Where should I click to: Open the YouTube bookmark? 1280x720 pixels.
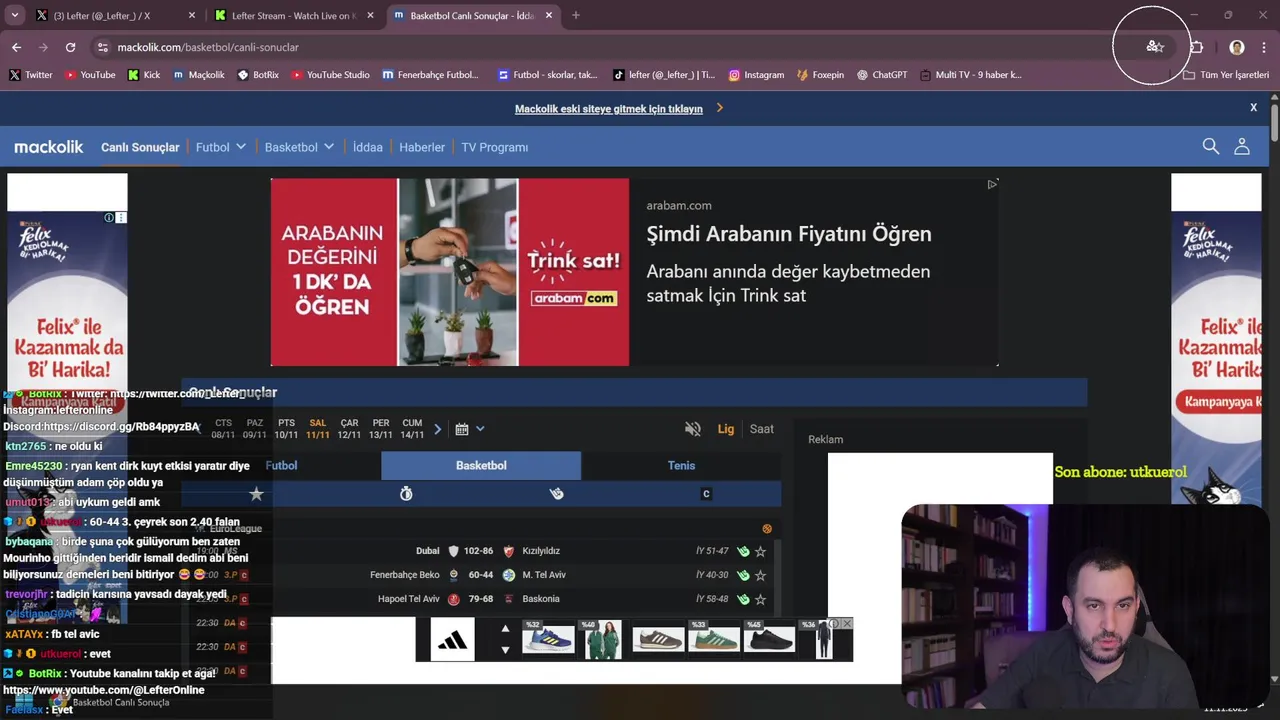pyautogui.click(x=90, y=75)
